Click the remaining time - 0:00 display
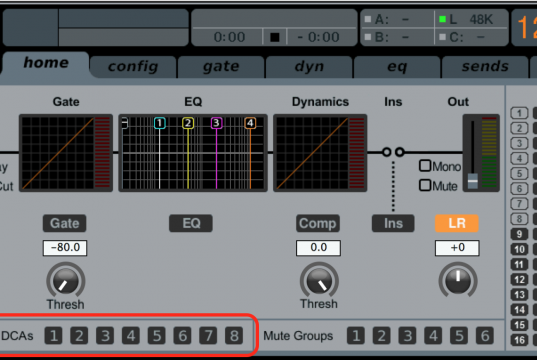The width and height of the screenshot is (537, 360). click(319, 37)
